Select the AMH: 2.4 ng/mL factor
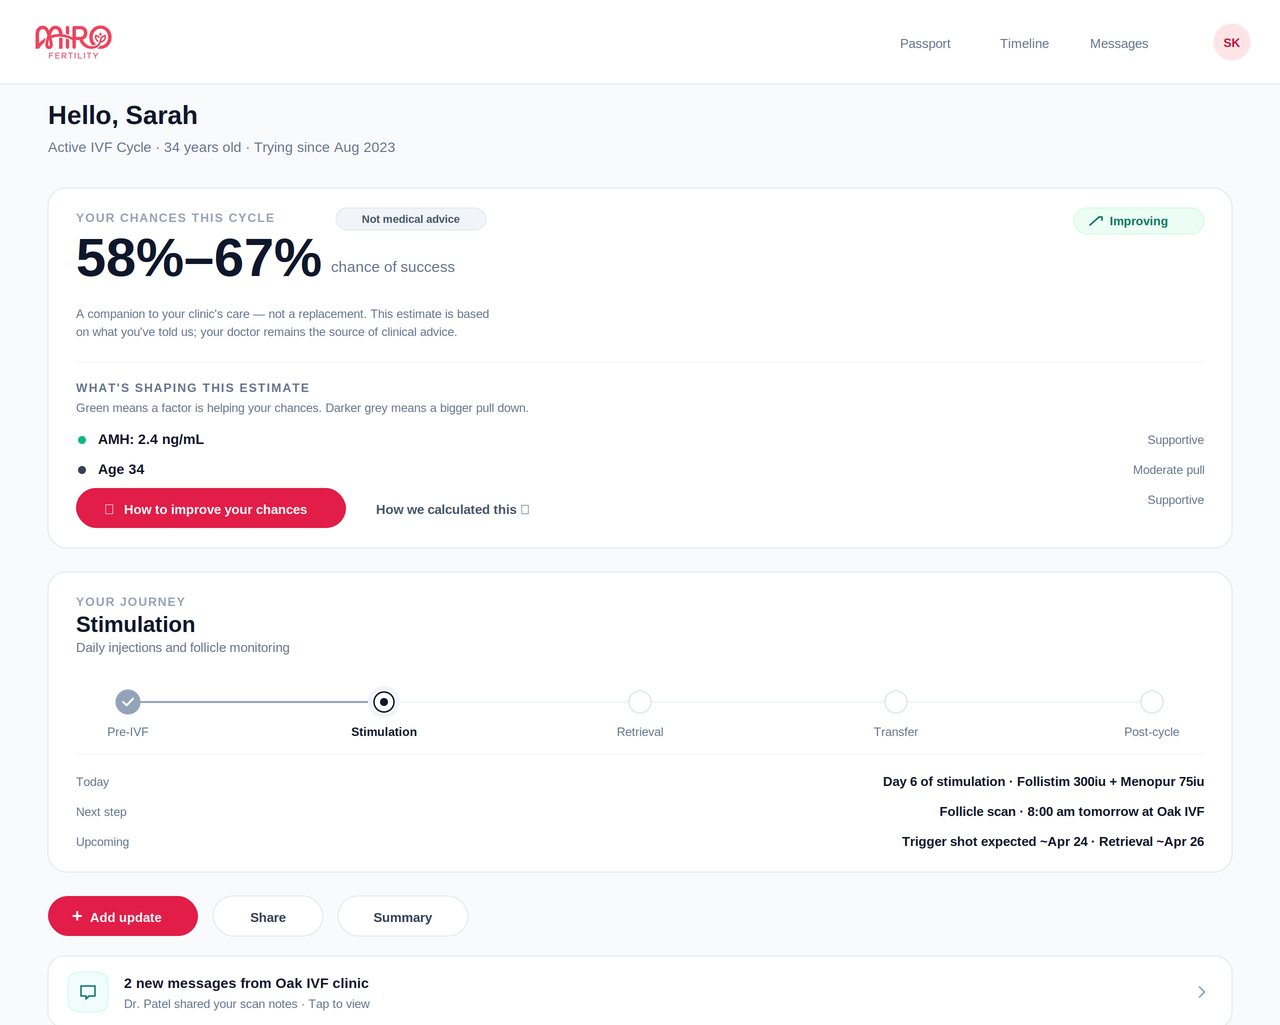1280x1025 pixels. tap(151, 439)
